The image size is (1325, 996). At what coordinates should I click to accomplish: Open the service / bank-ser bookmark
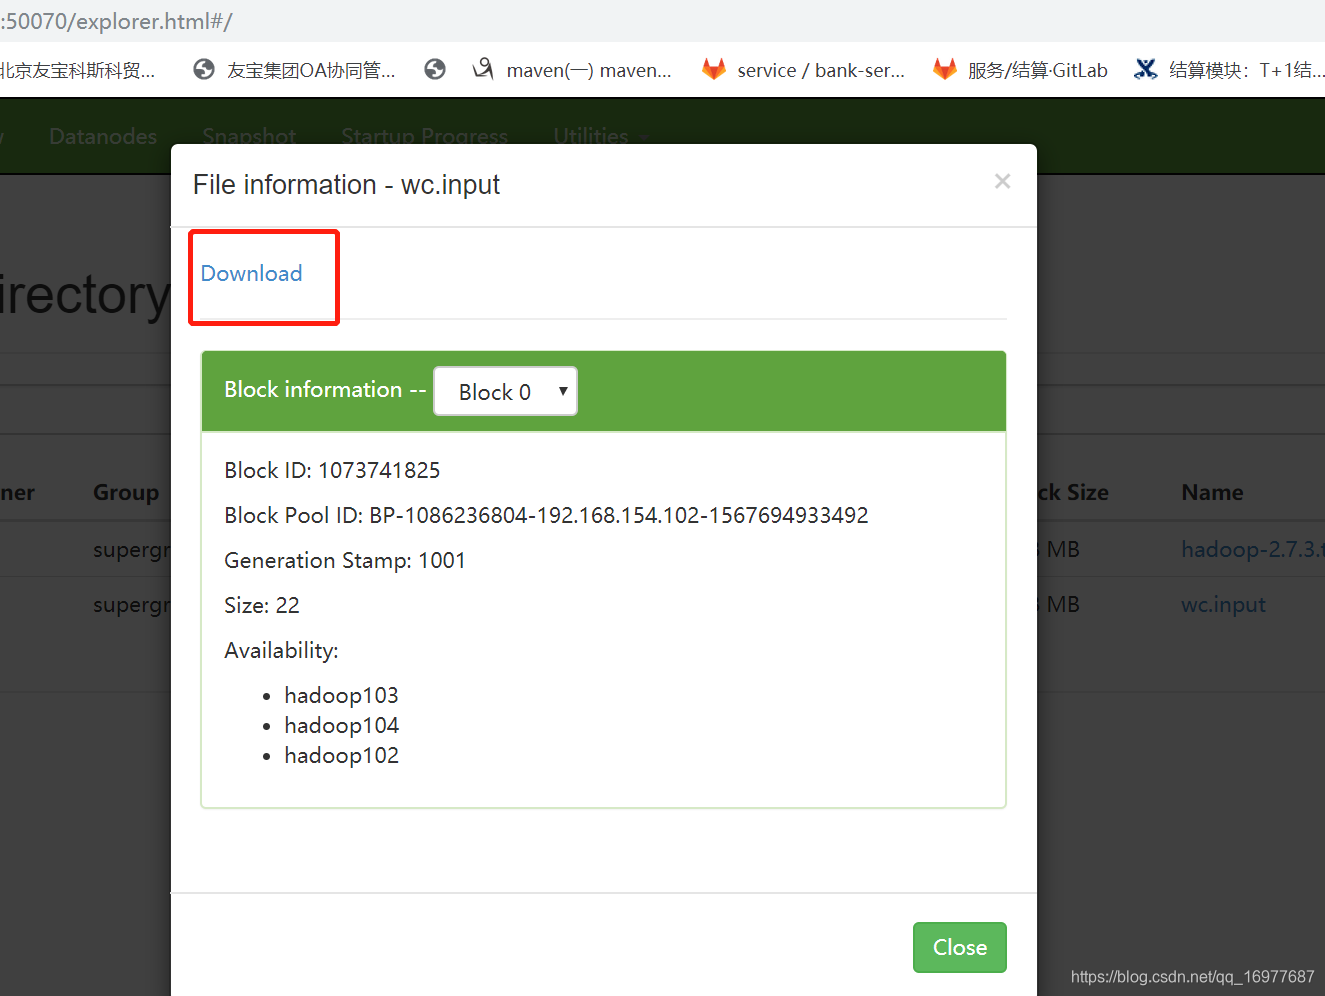point(821,70)
